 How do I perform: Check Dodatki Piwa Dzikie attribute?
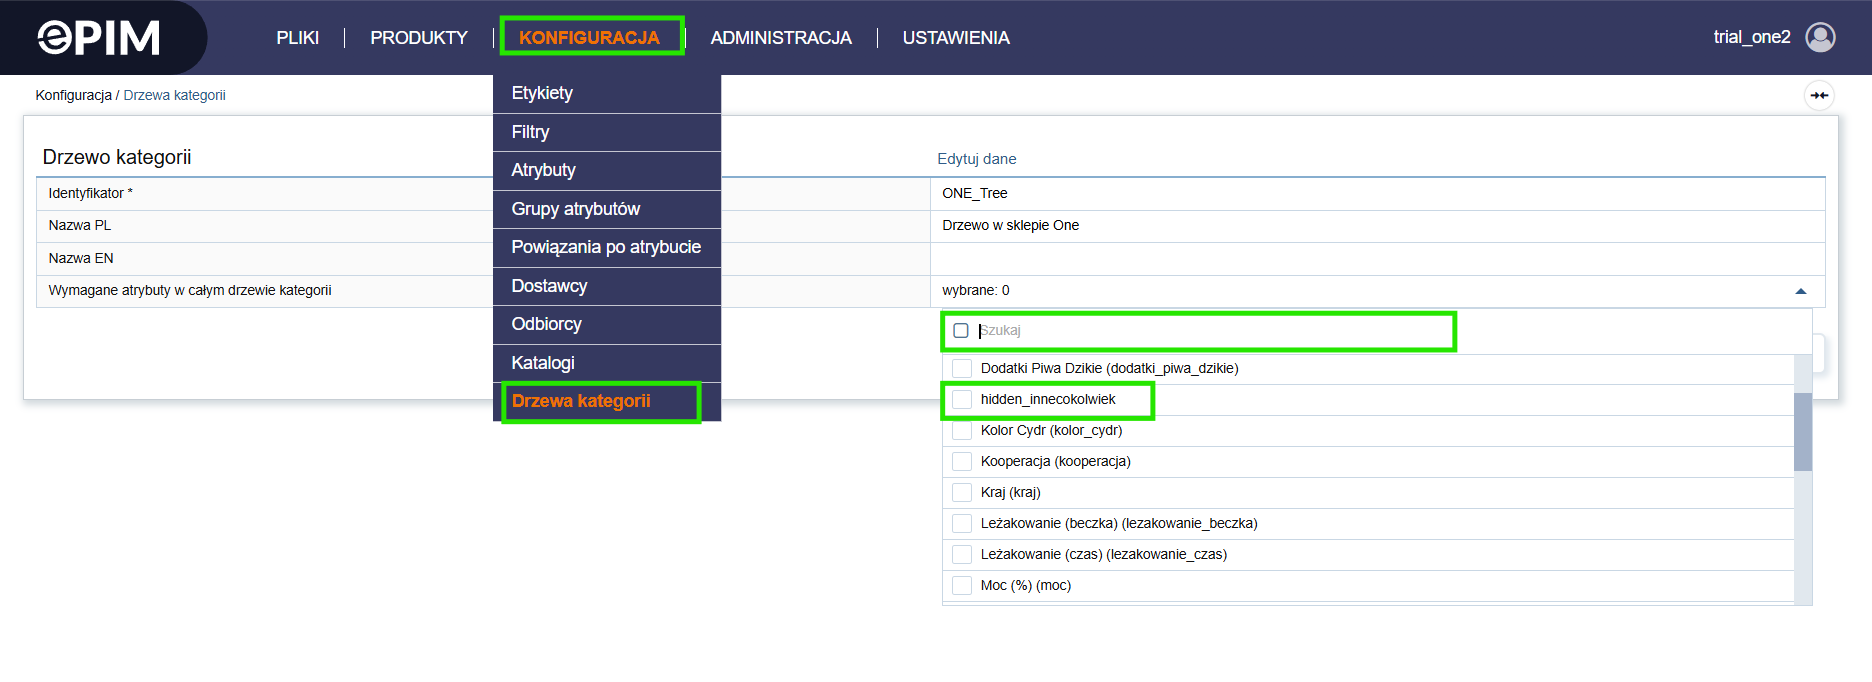[x=962, y=369]
